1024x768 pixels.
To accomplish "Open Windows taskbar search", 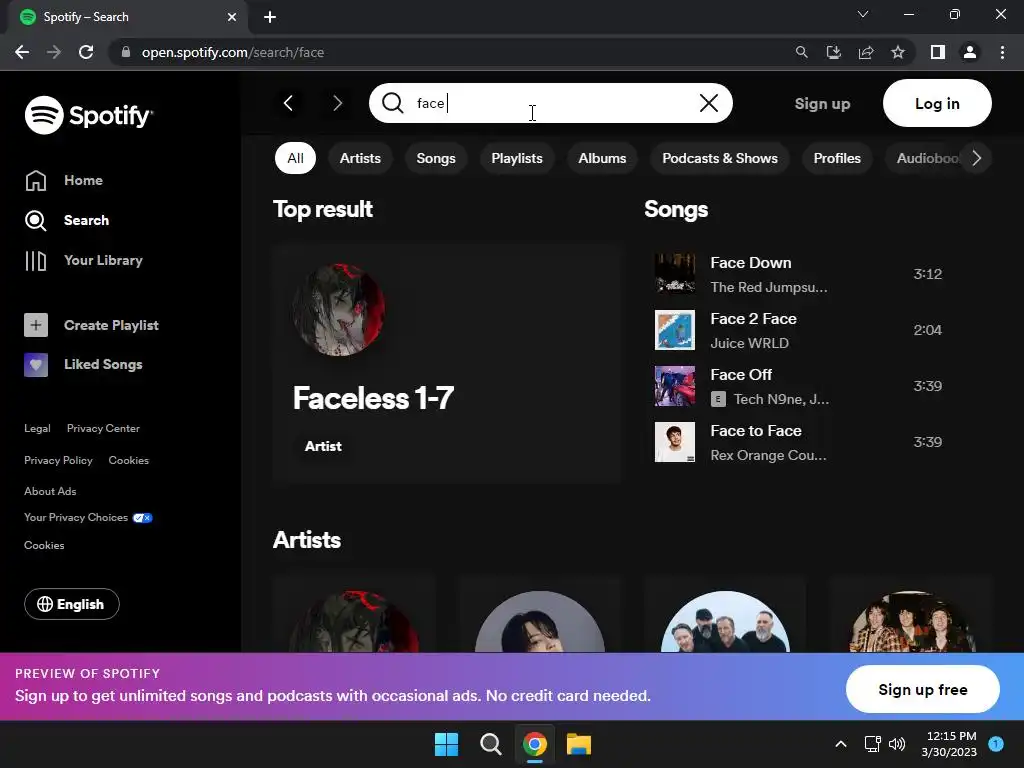I will [x=490, y=744].
